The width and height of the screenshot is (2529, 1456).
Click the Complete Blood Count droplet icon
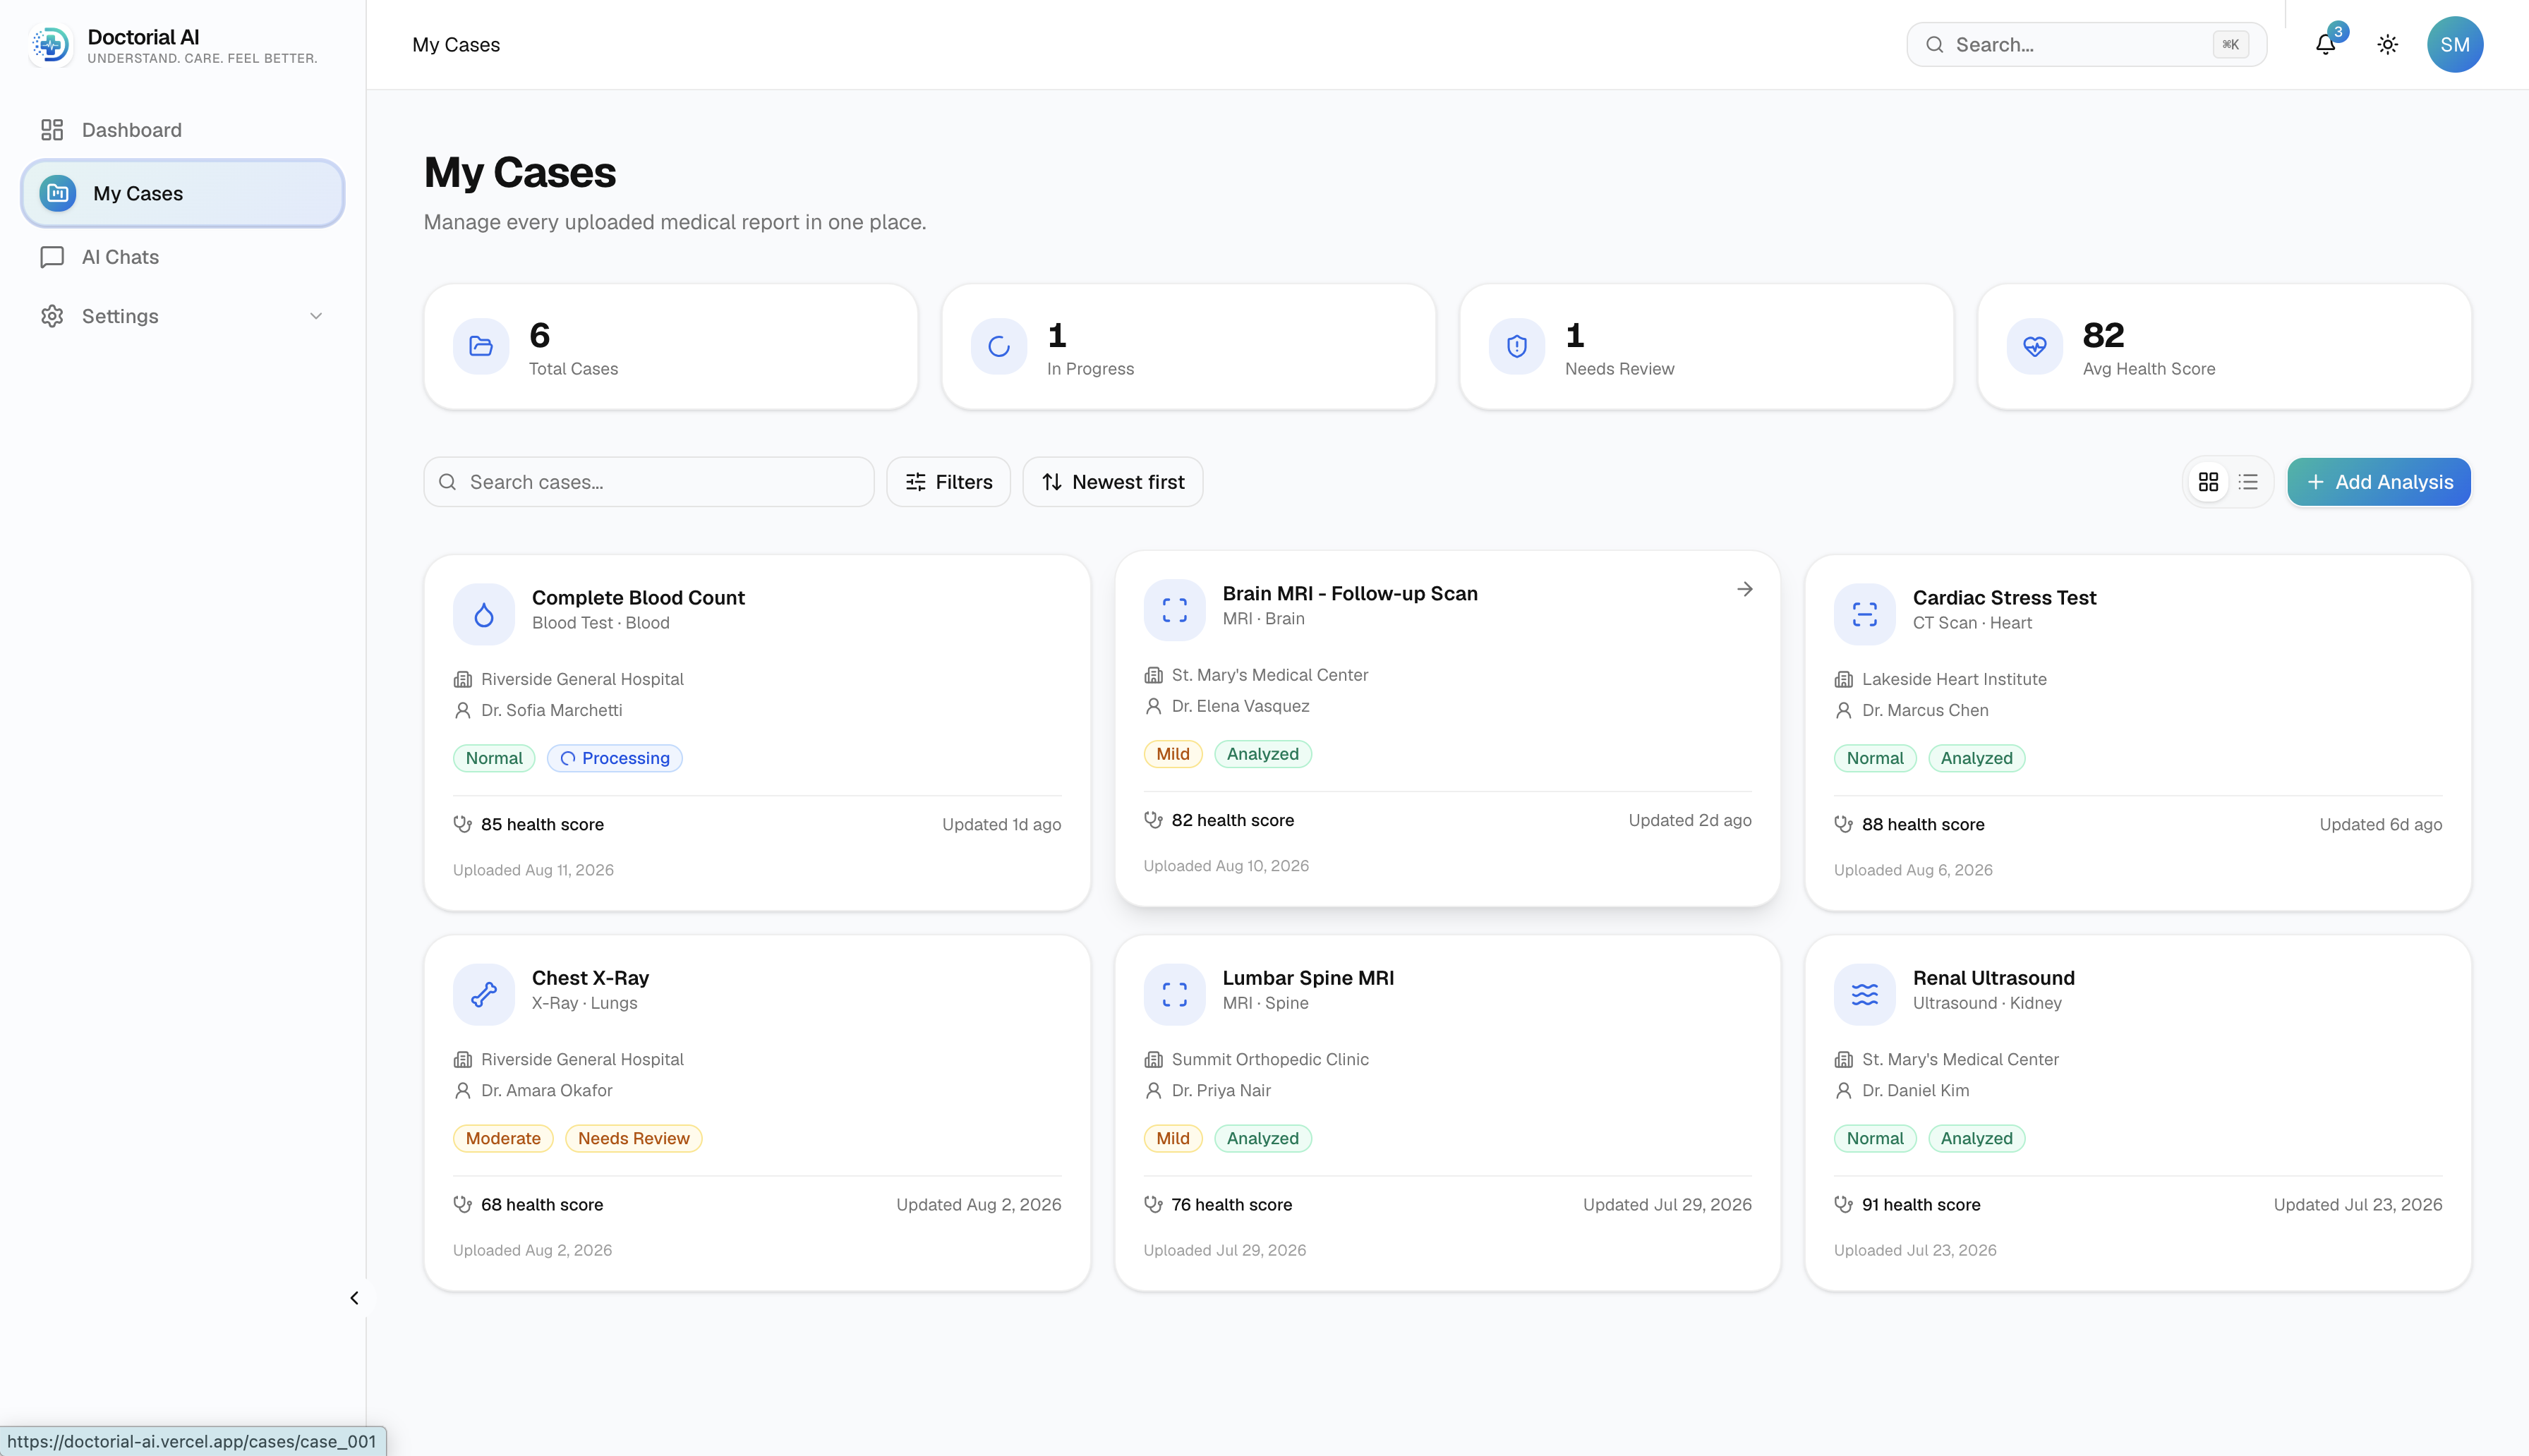(x=484, y=614)
